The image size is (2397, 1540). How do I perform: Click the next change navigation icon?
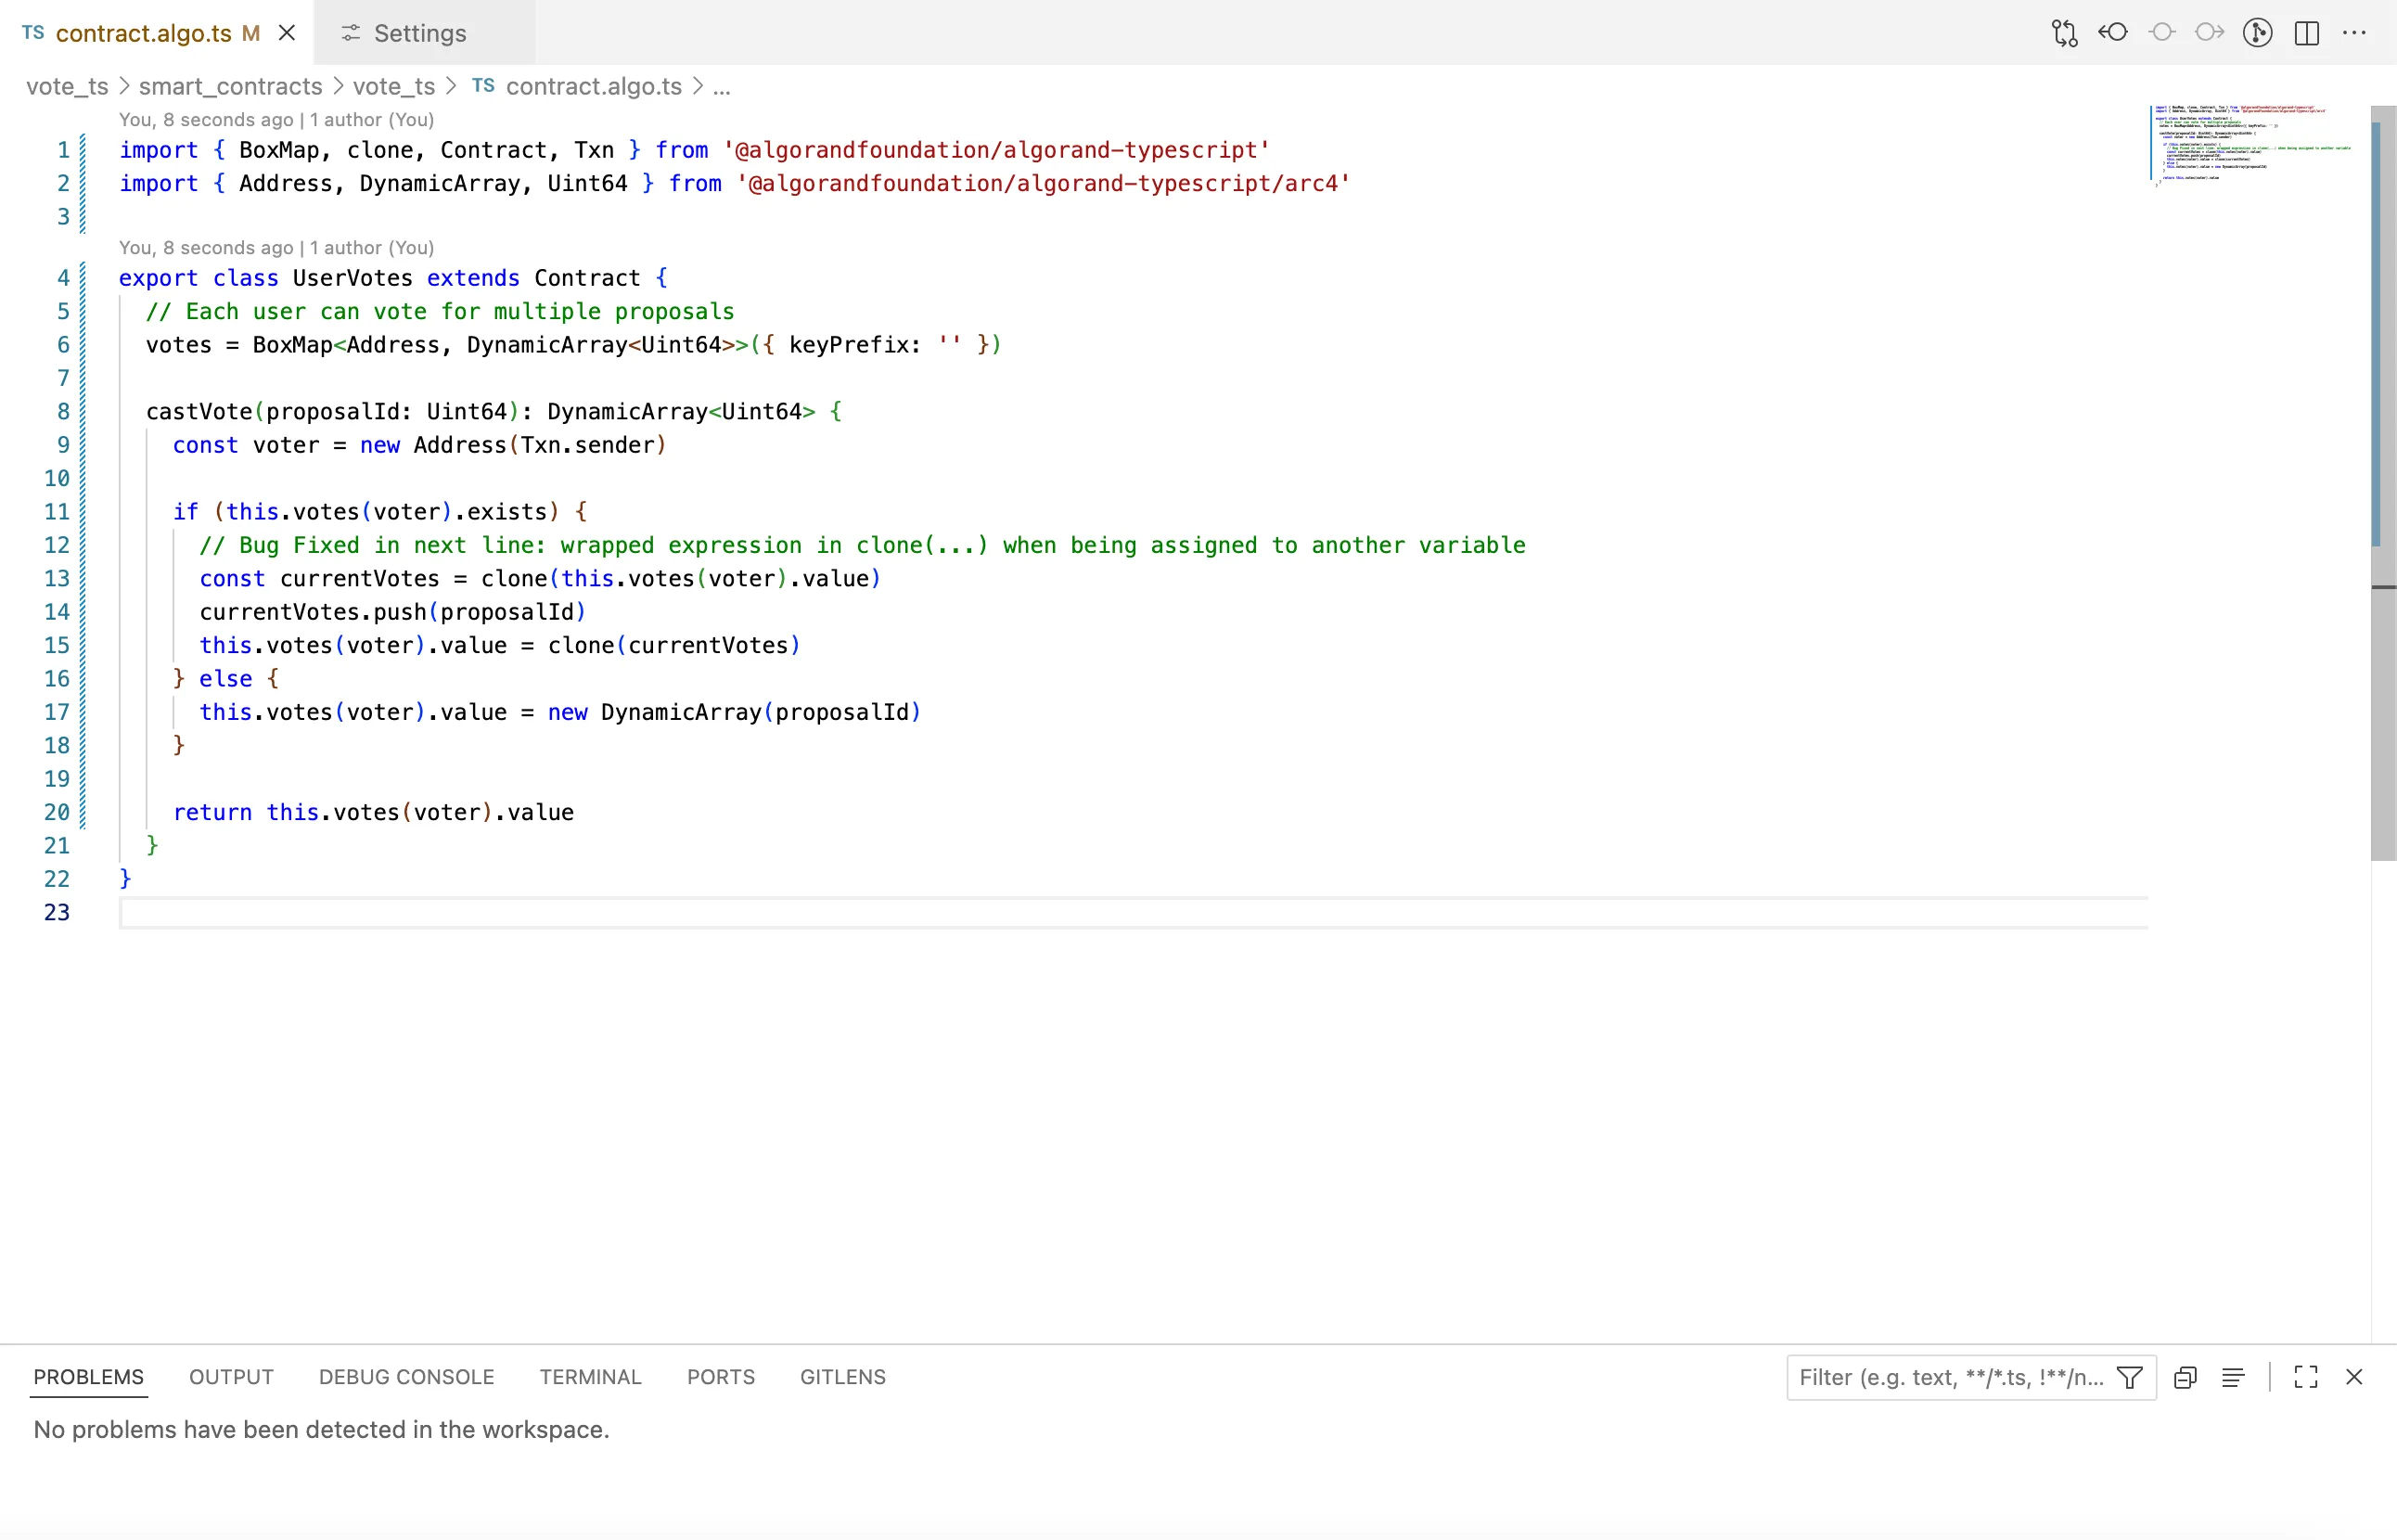[2210, 33]
